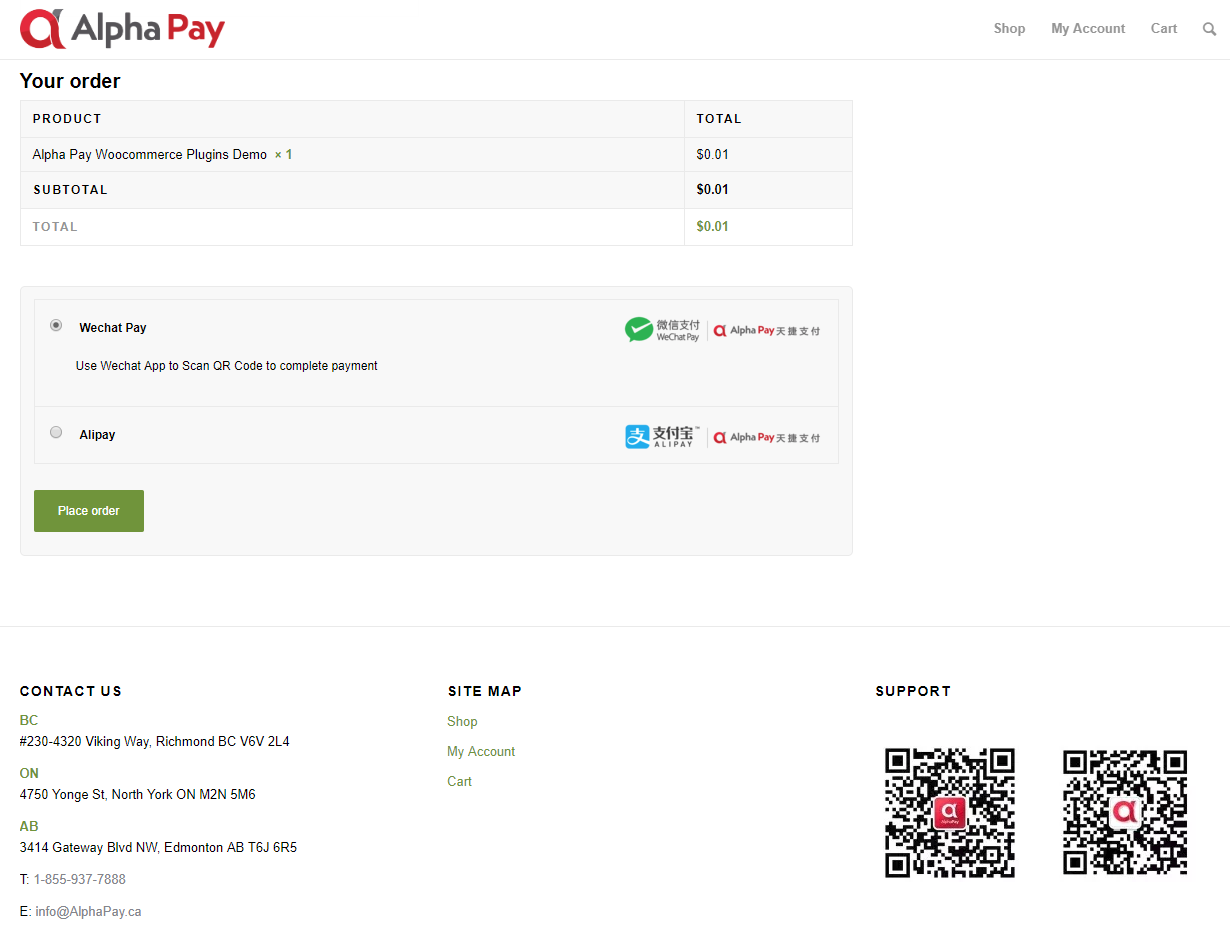Select the Alipay radio button

(x=56, y=432)
